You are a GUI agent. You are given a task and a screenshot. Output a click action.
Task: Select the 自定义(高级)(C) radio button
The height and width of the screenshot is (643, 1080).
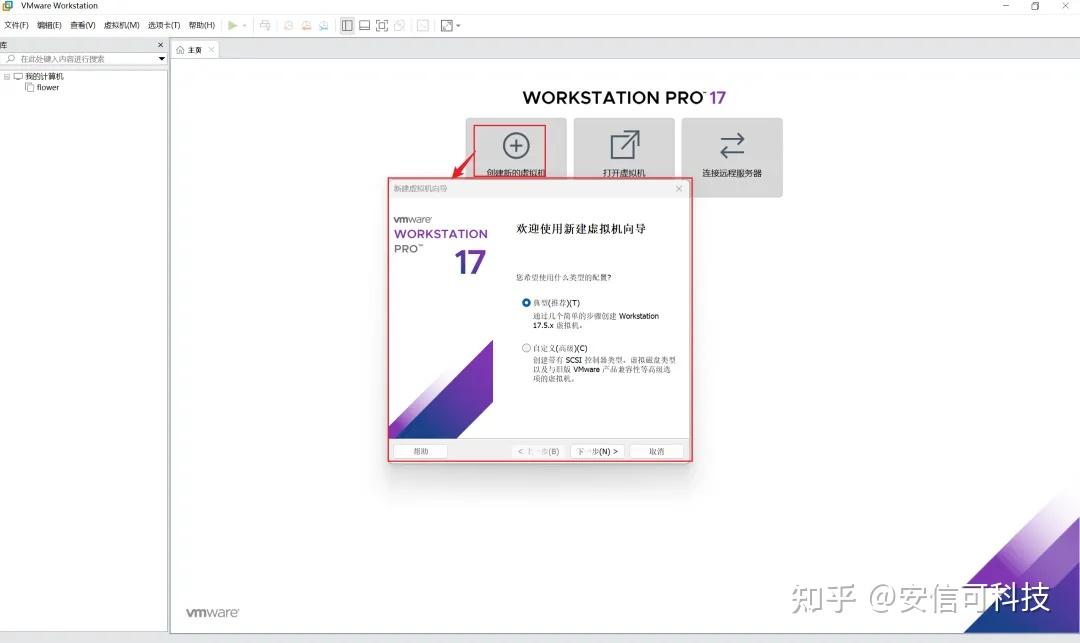point(526,348)
